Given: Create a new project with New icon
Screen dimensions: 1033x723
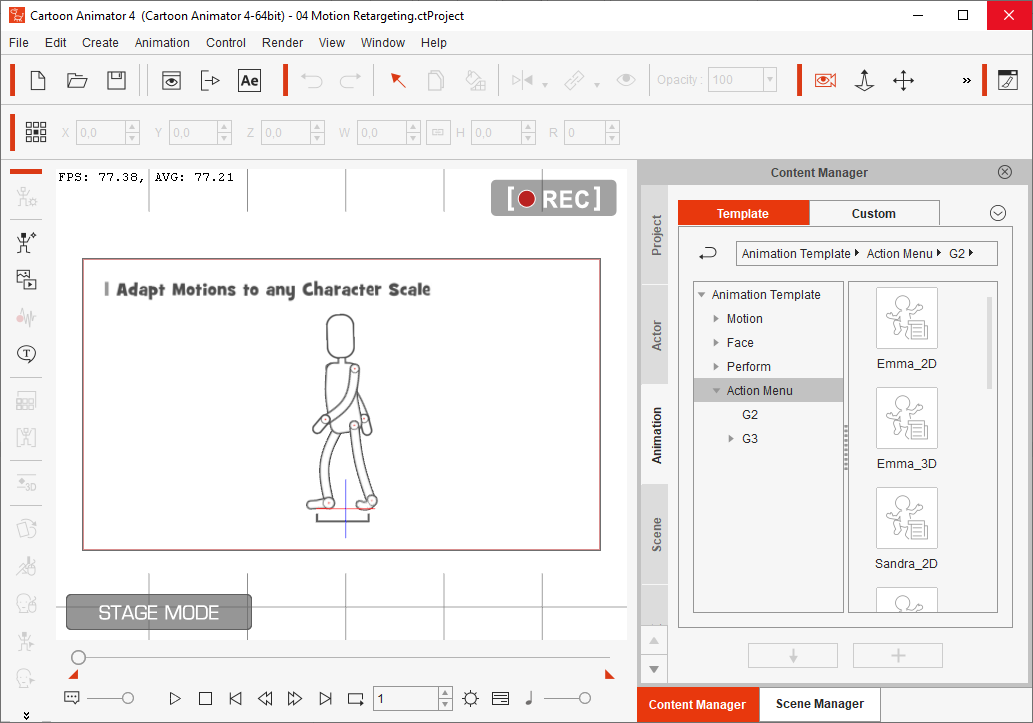Looking at the screenshot, I should (38, 80).
